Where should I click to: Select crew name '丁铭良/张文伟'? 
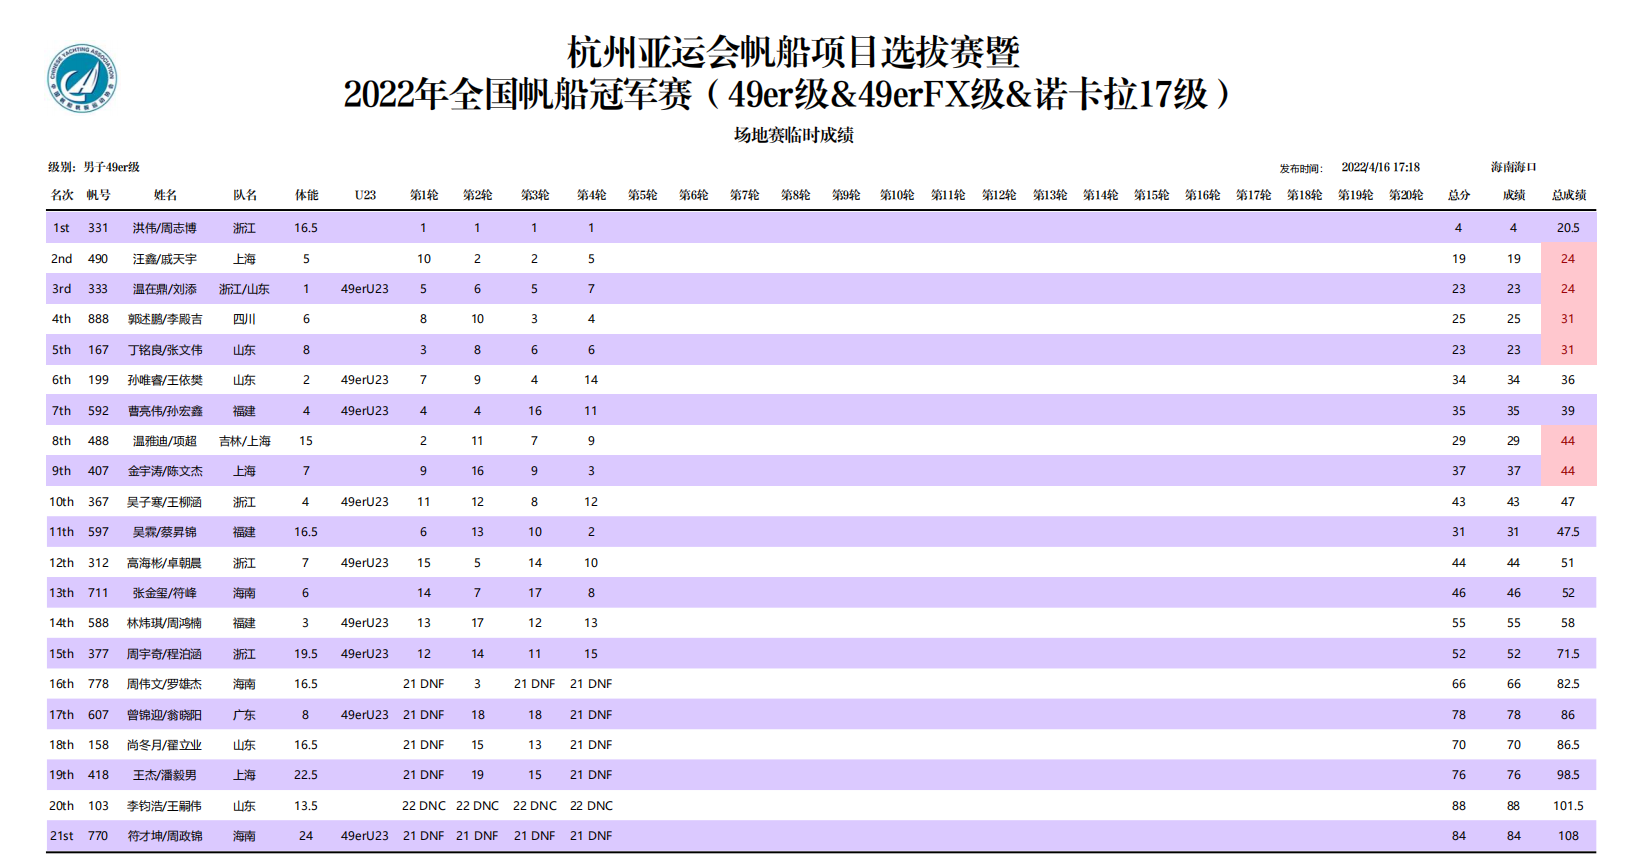tap(165, 350)
